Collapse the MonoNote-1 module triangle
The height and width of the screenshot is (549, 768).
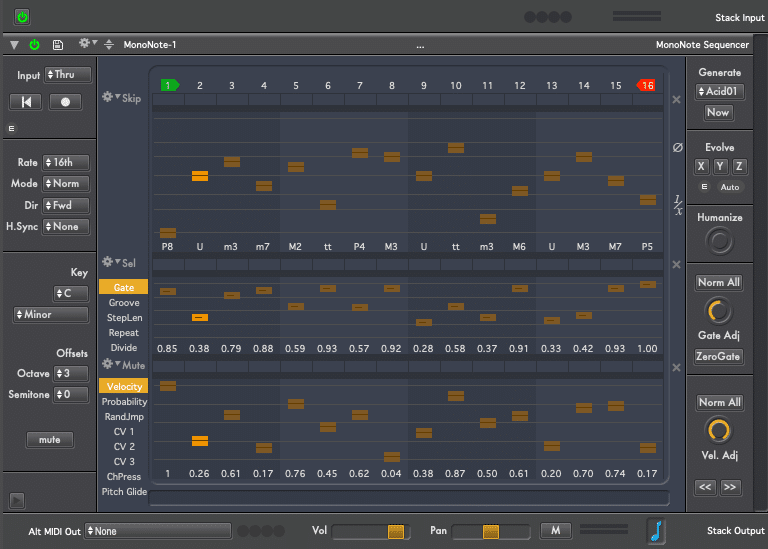[x=14, y=45]
